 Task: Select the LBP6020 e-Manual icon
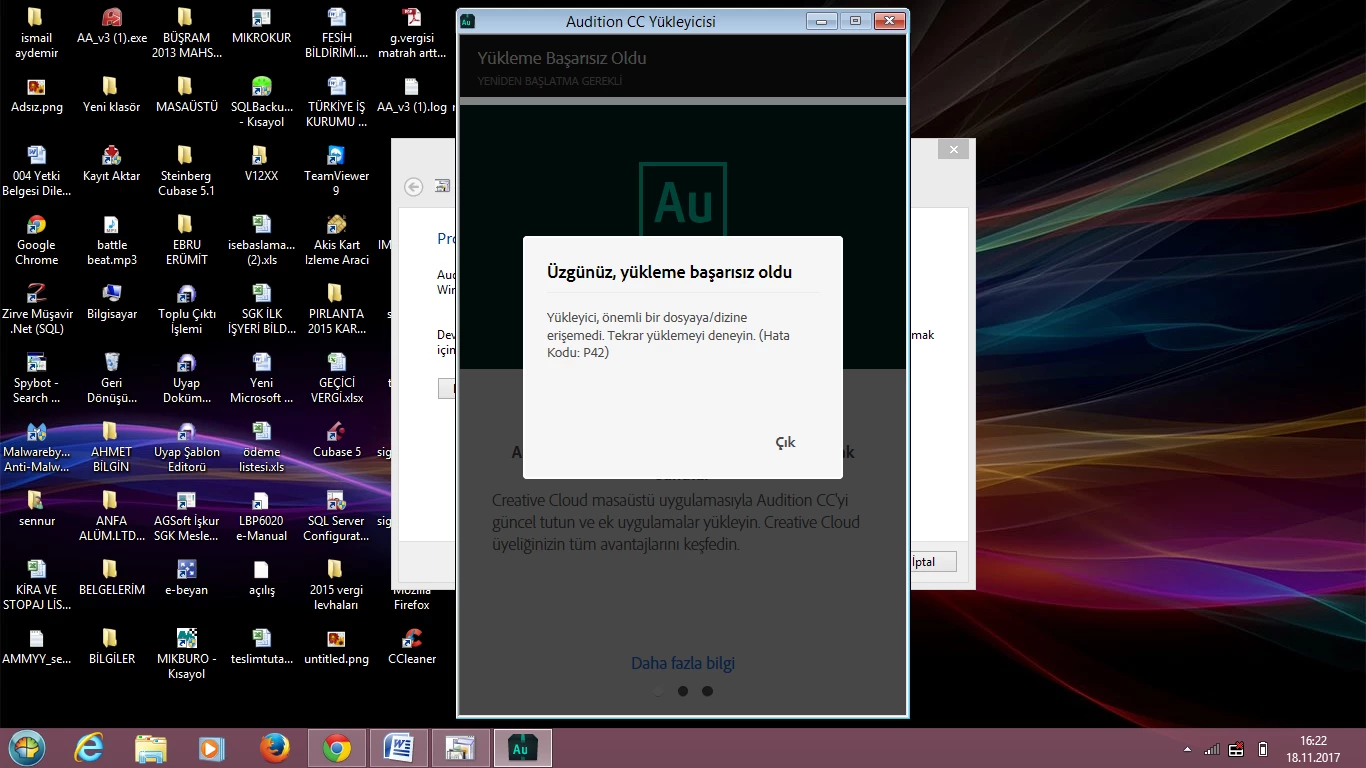[x=261, y=516]
